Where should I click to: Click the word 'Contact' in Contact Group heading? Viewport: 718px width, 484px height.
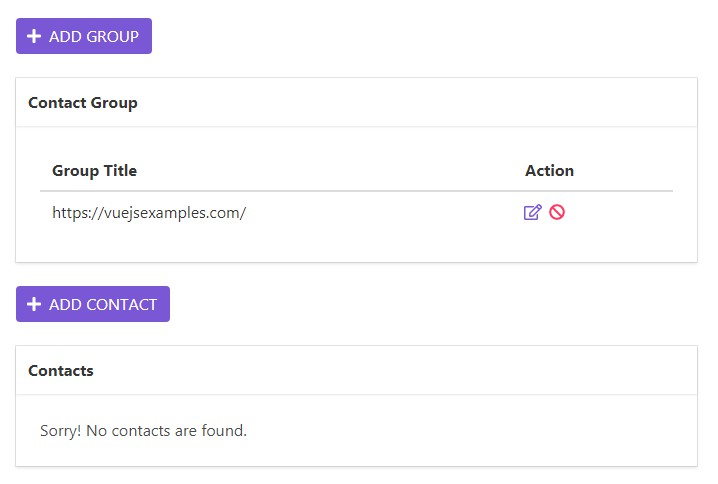point(57,102)
